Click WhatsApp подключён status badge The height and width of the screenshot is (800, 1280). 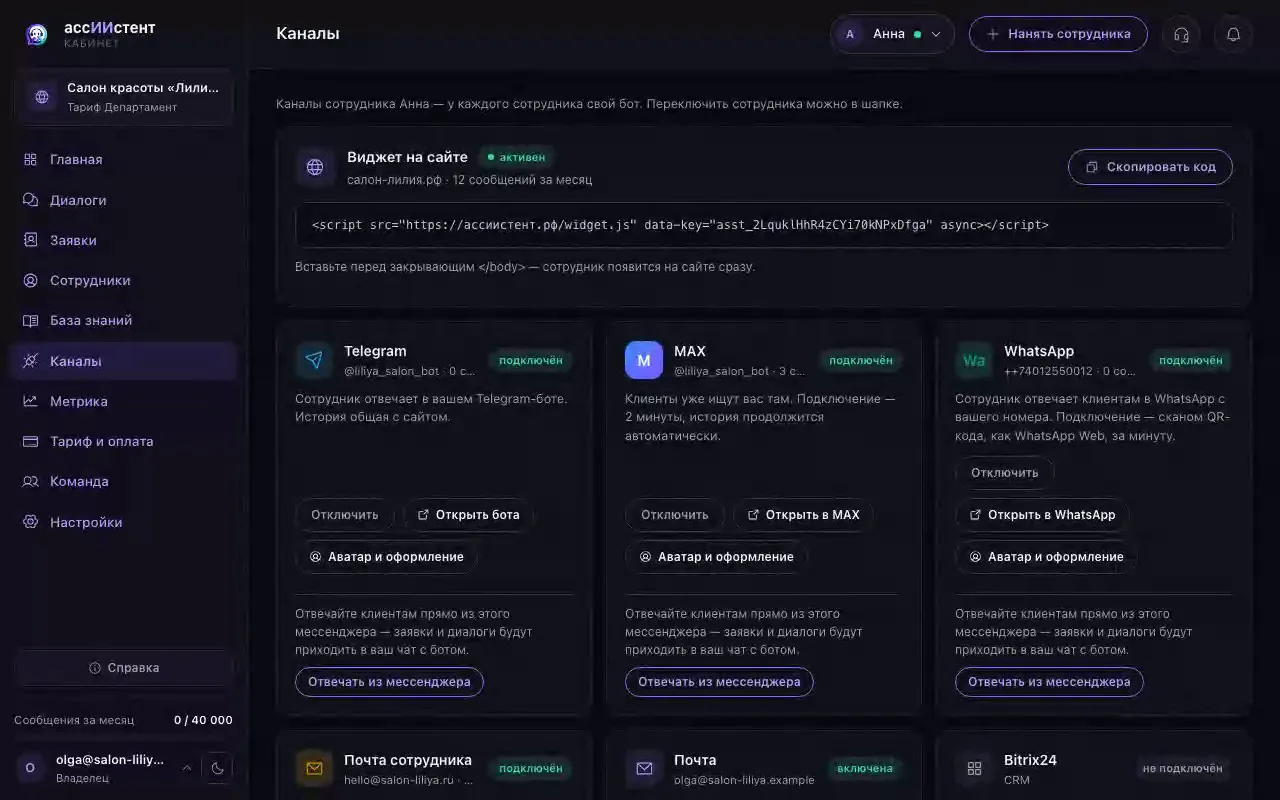pyautogui.click(x=1190, y=360)
